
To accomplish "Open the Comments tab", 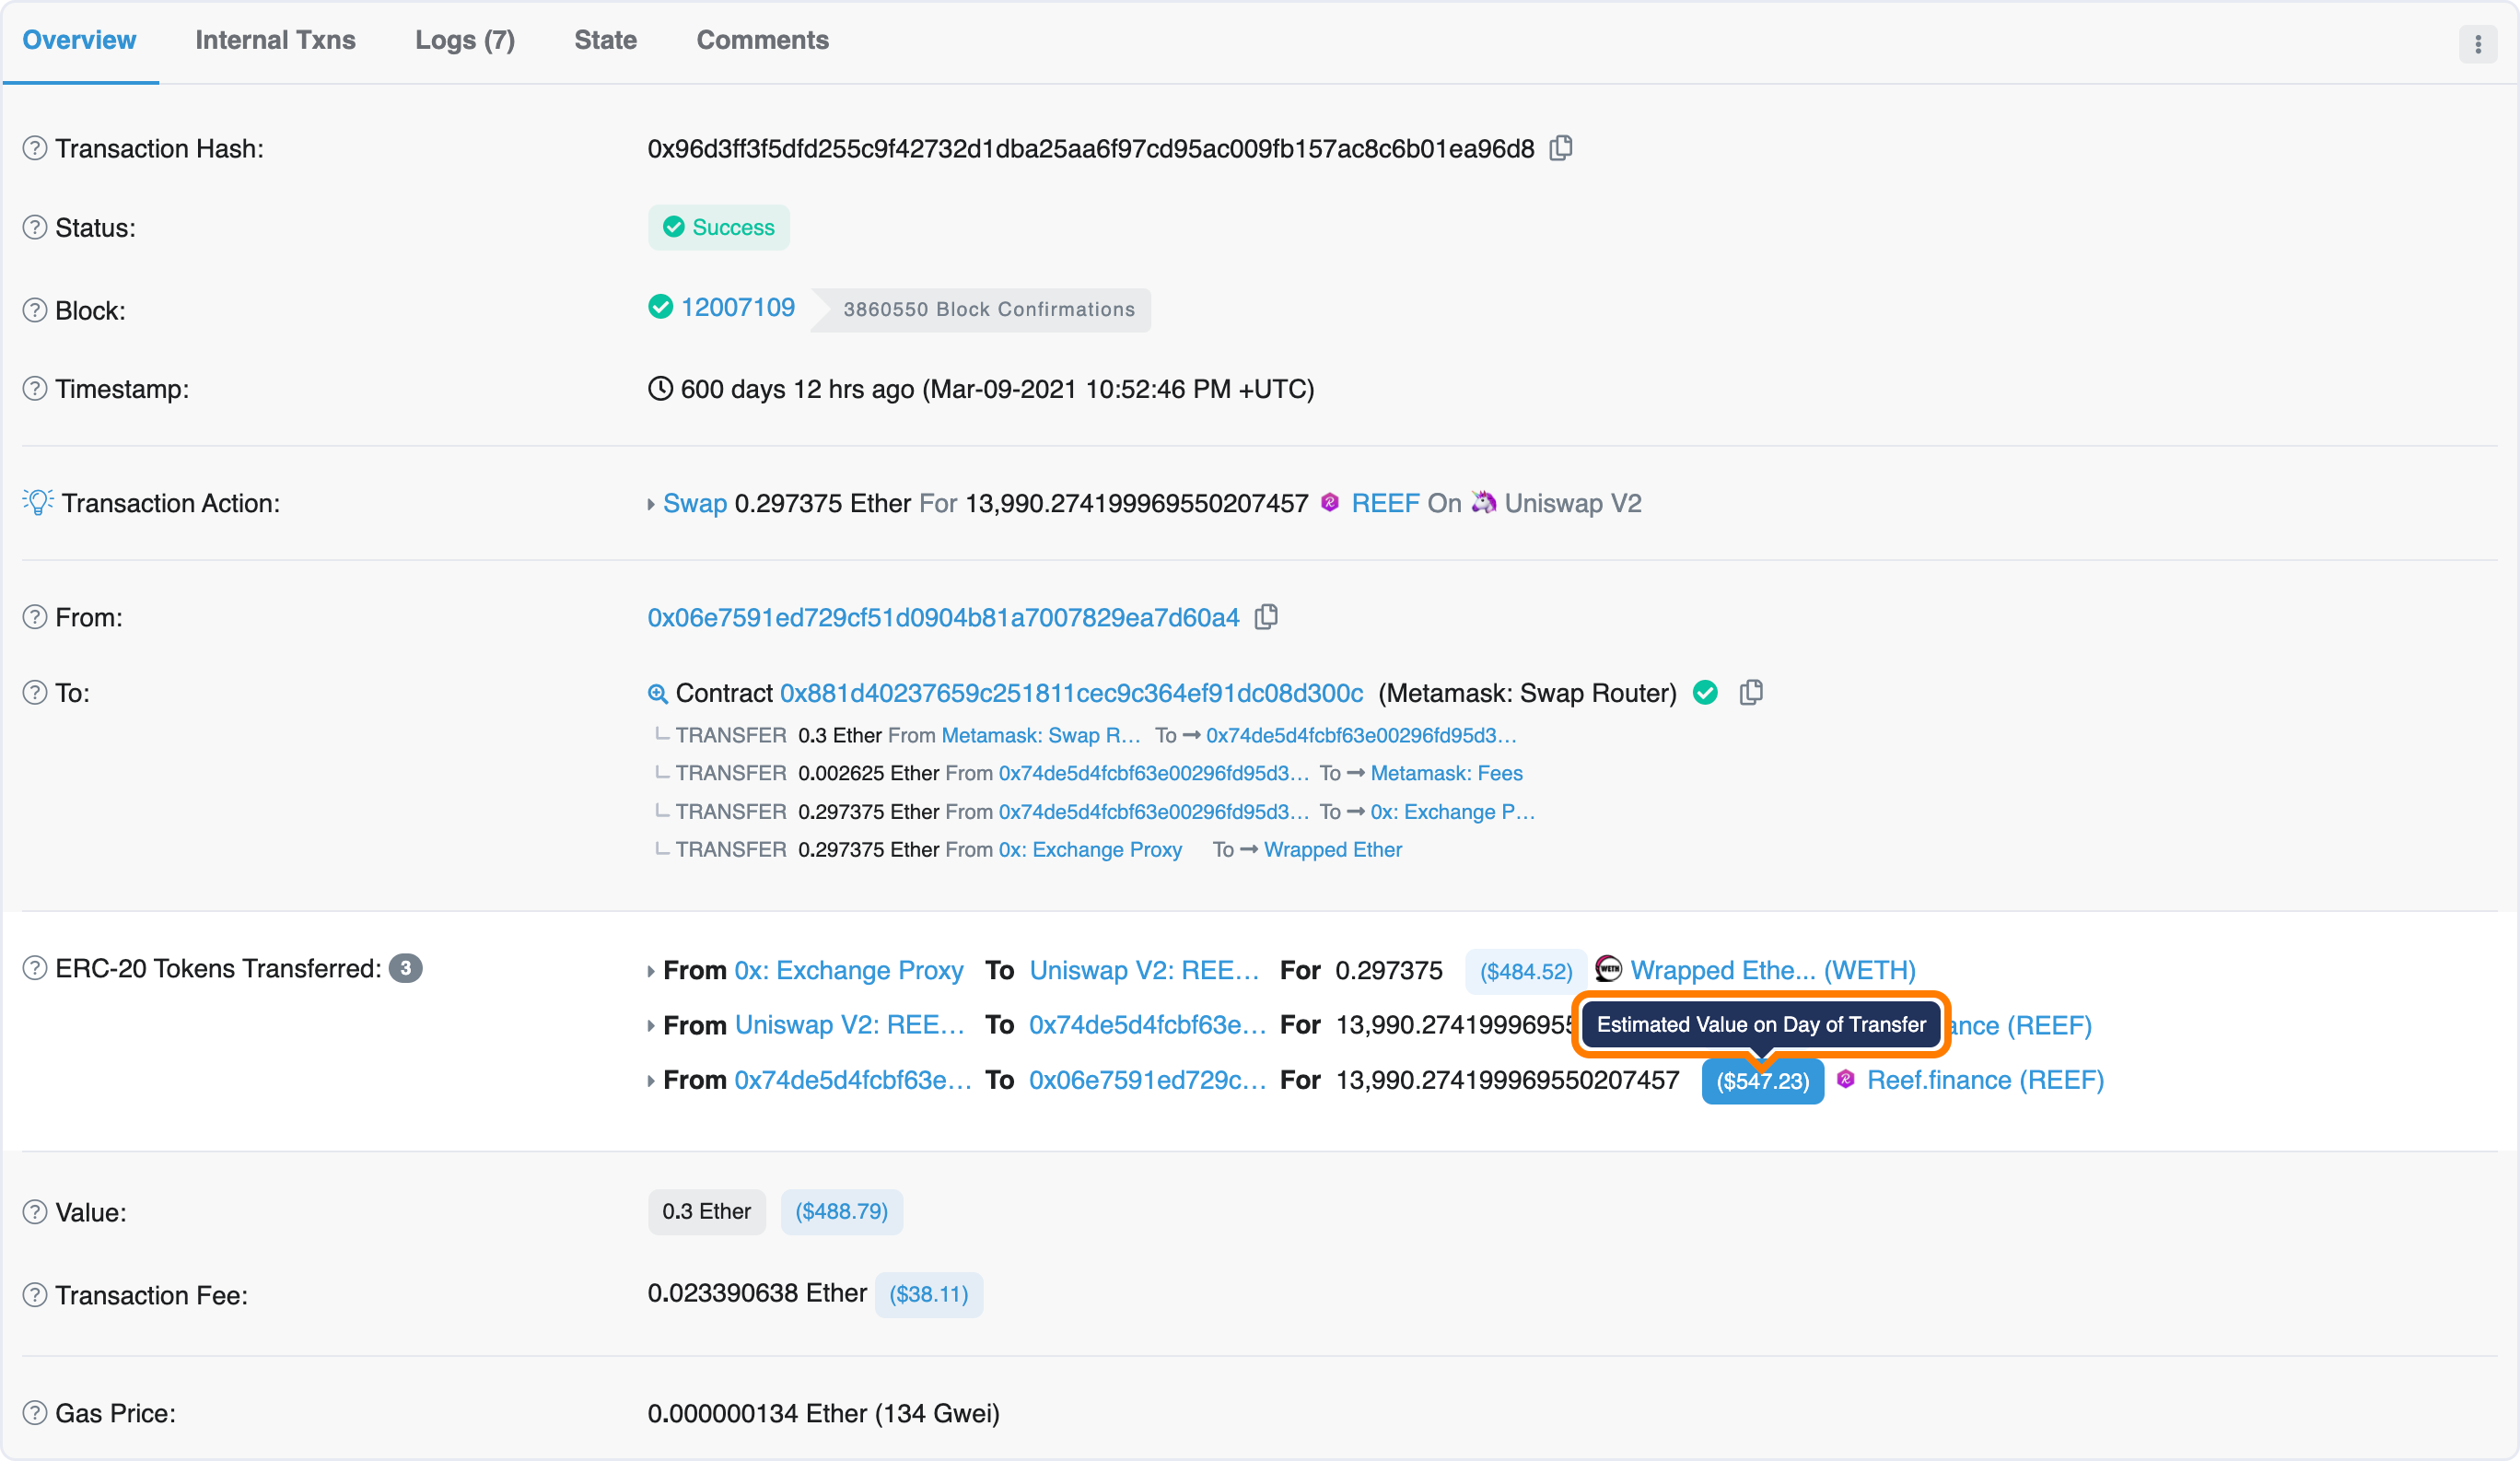I will pyautogui.click(x=762, y=40).
